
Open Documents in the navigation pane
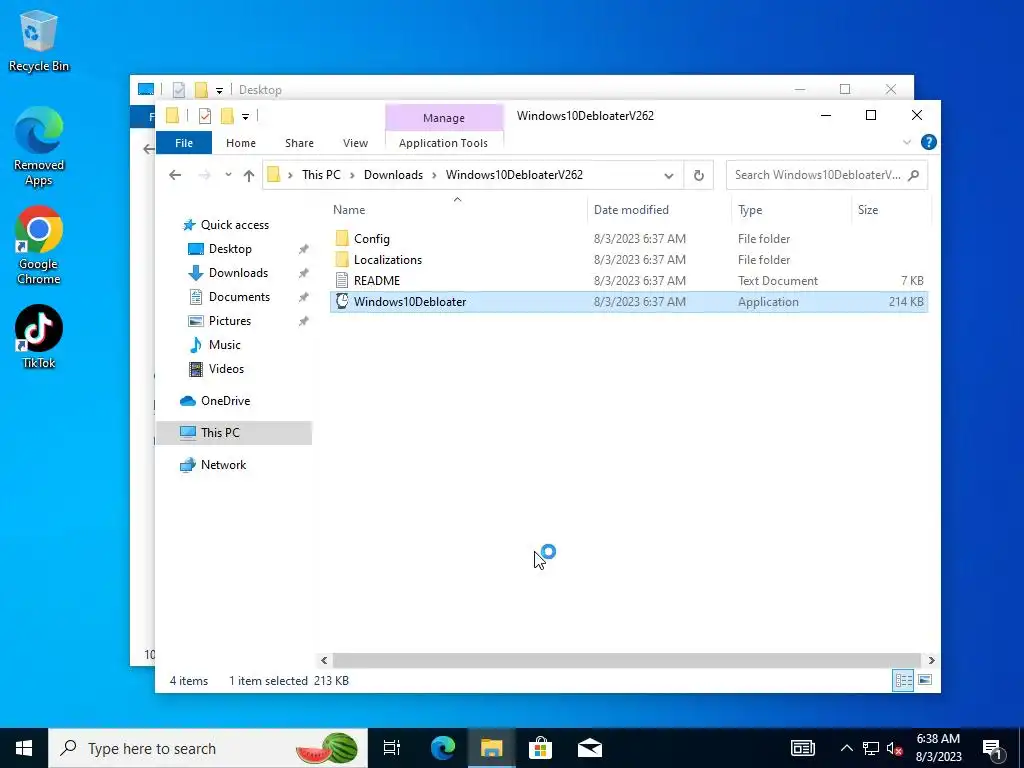pos(239,296)
